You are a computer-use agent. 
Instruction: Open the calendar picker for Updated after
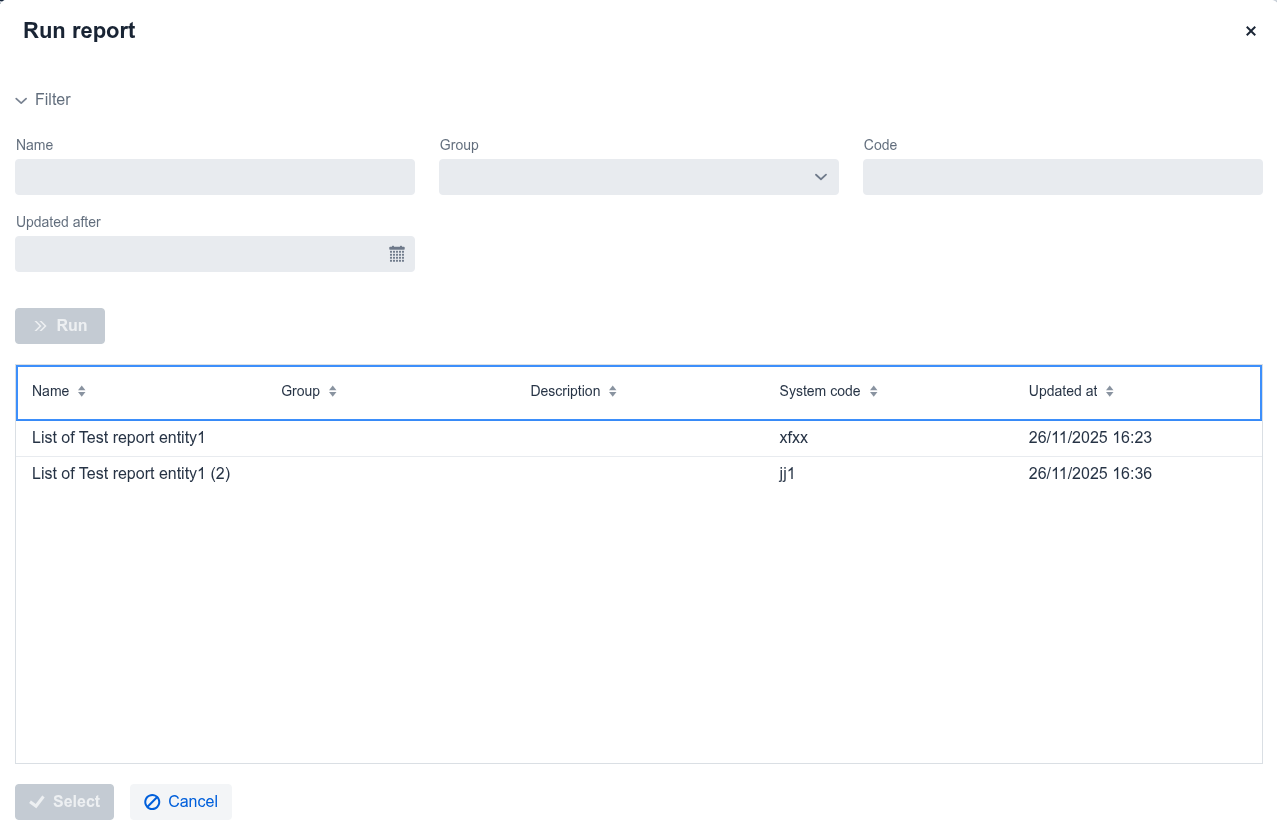397,254
